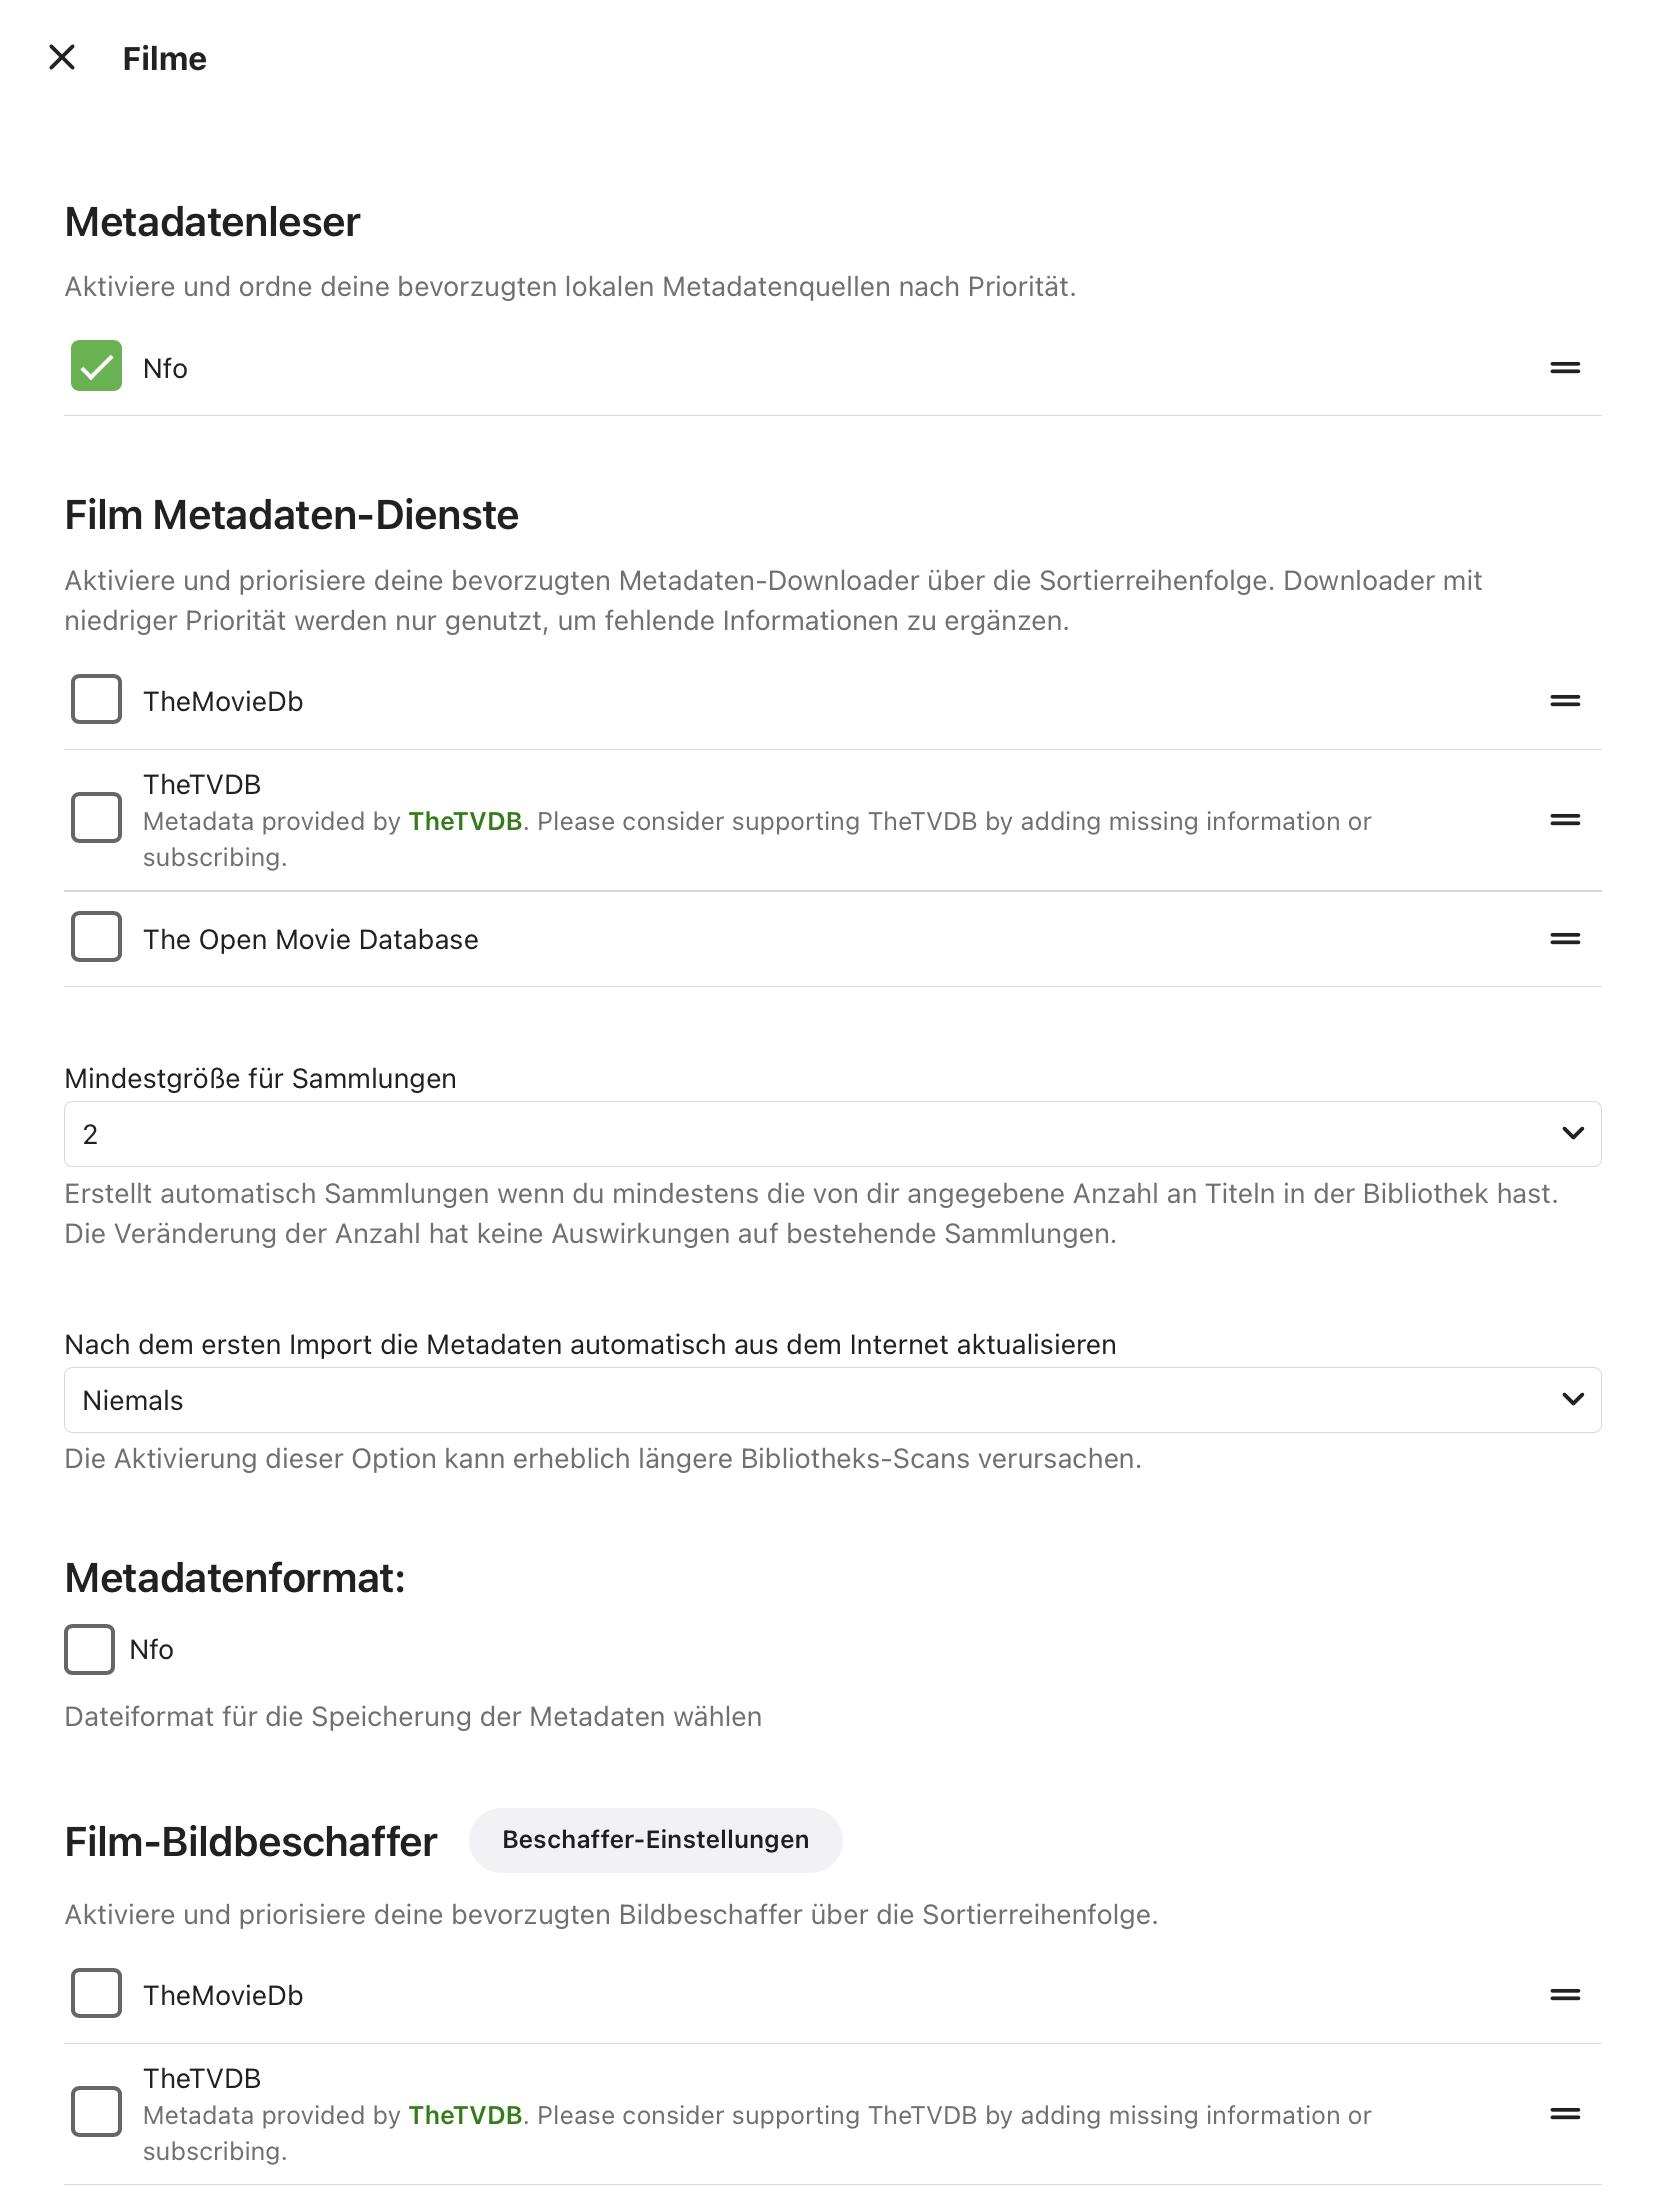Grab the TheMovieDb metadata service drag handle

(1564, 701)
